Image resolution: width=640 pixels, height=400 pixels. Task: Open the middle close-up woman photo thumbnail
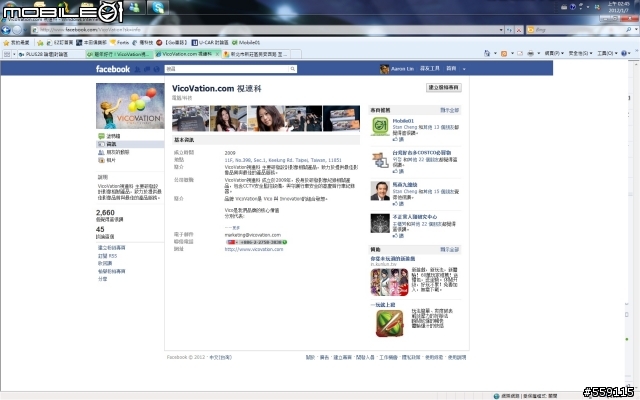(266, 118)
